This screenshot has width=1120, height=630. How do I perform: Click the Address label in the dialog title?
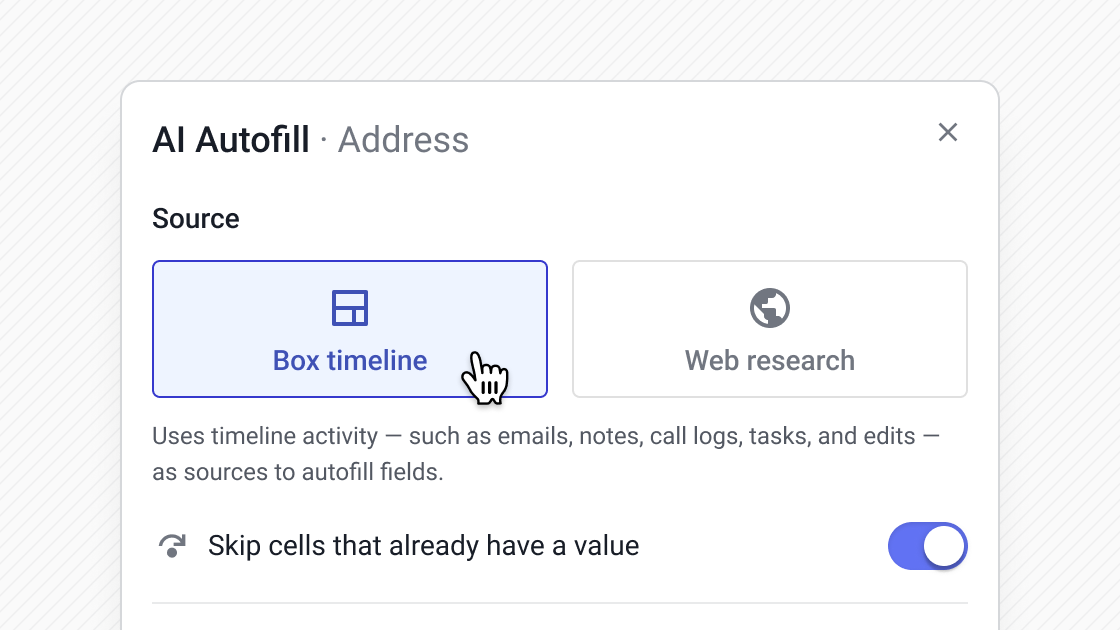403,140
